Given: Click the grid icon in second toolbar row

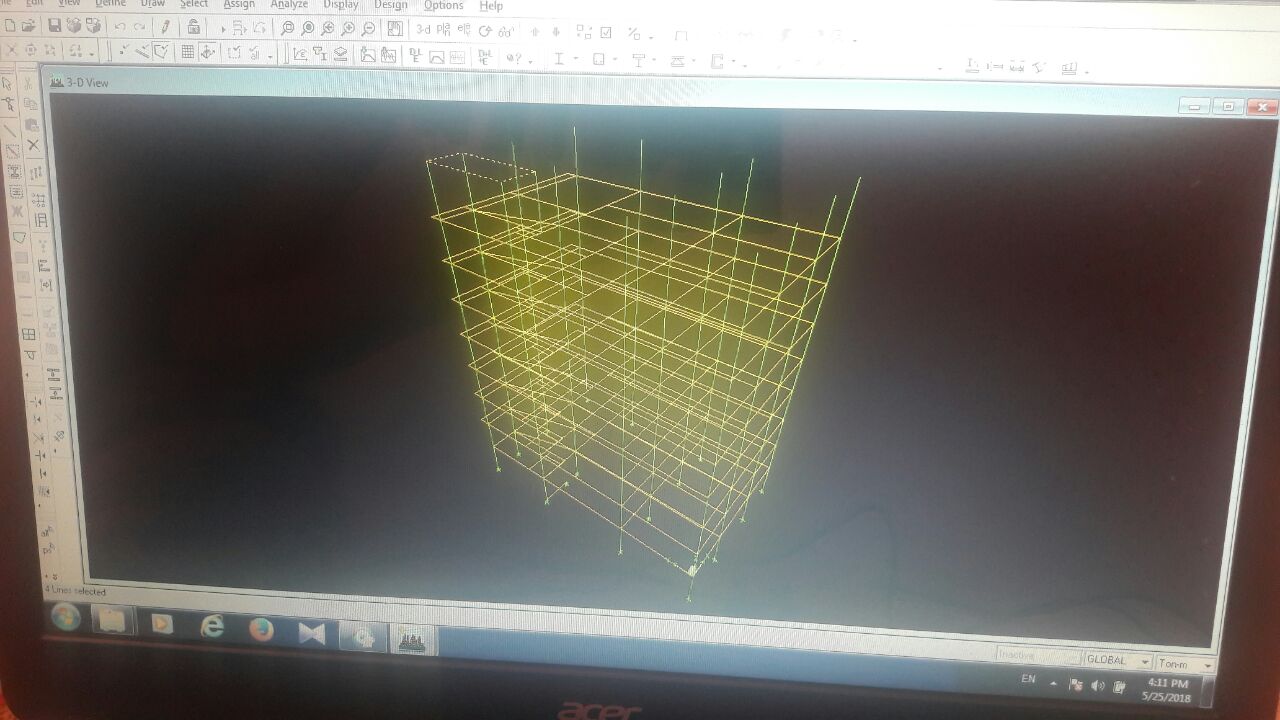Looking at the screenshot, I should point(188,52).
